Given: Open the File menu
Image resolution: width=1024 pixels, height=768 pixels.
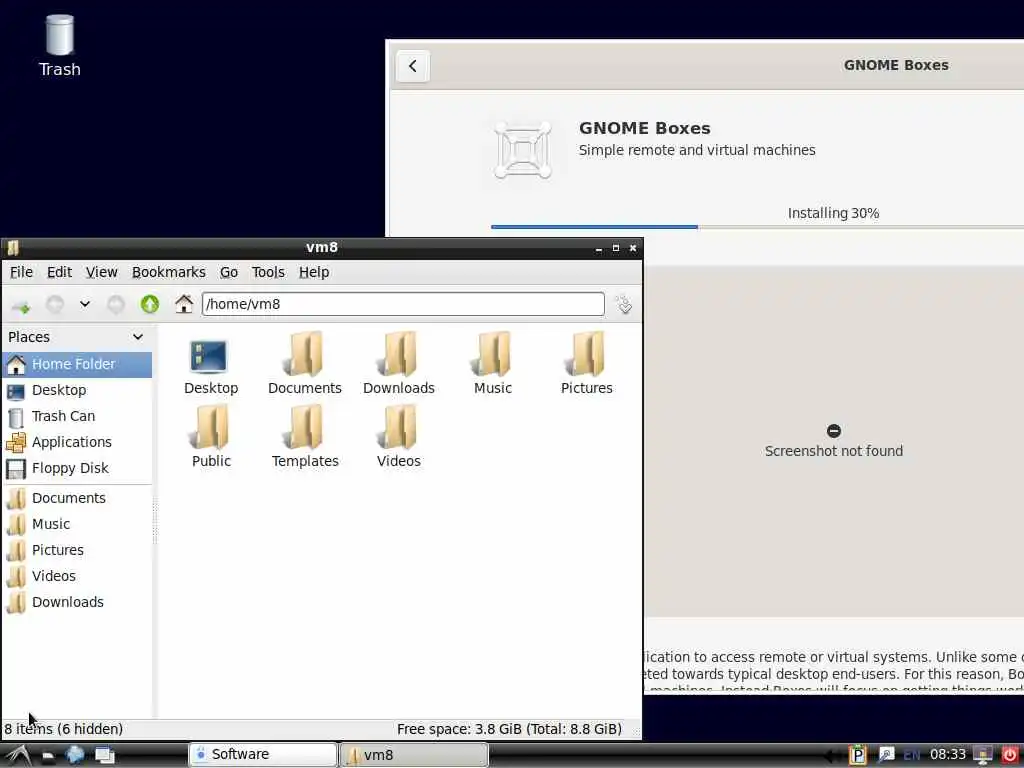Looking at the screenshot, I should point(21,272).
